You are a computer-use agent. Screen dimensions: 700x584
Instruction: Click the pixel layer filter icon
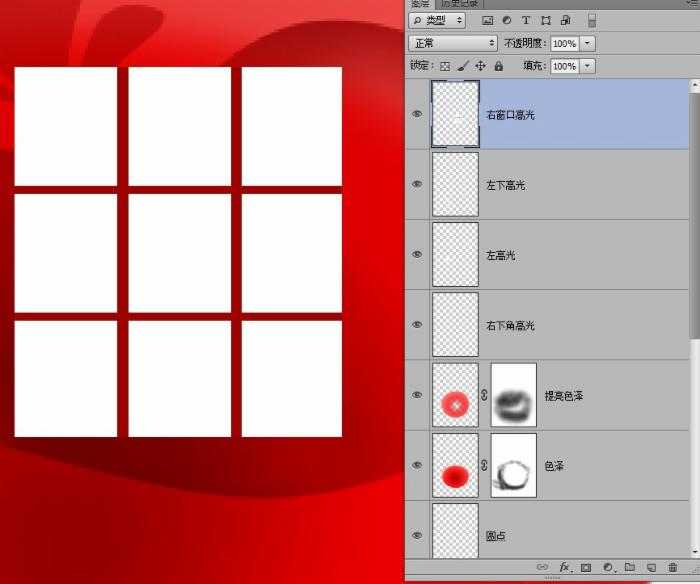[x=488, y=20]
